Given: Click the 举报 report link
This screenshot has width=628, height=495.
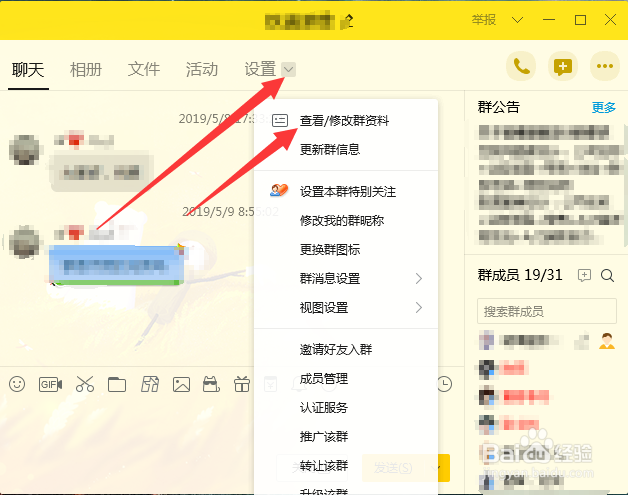Looking at the screenshot, I should [484, 20].
